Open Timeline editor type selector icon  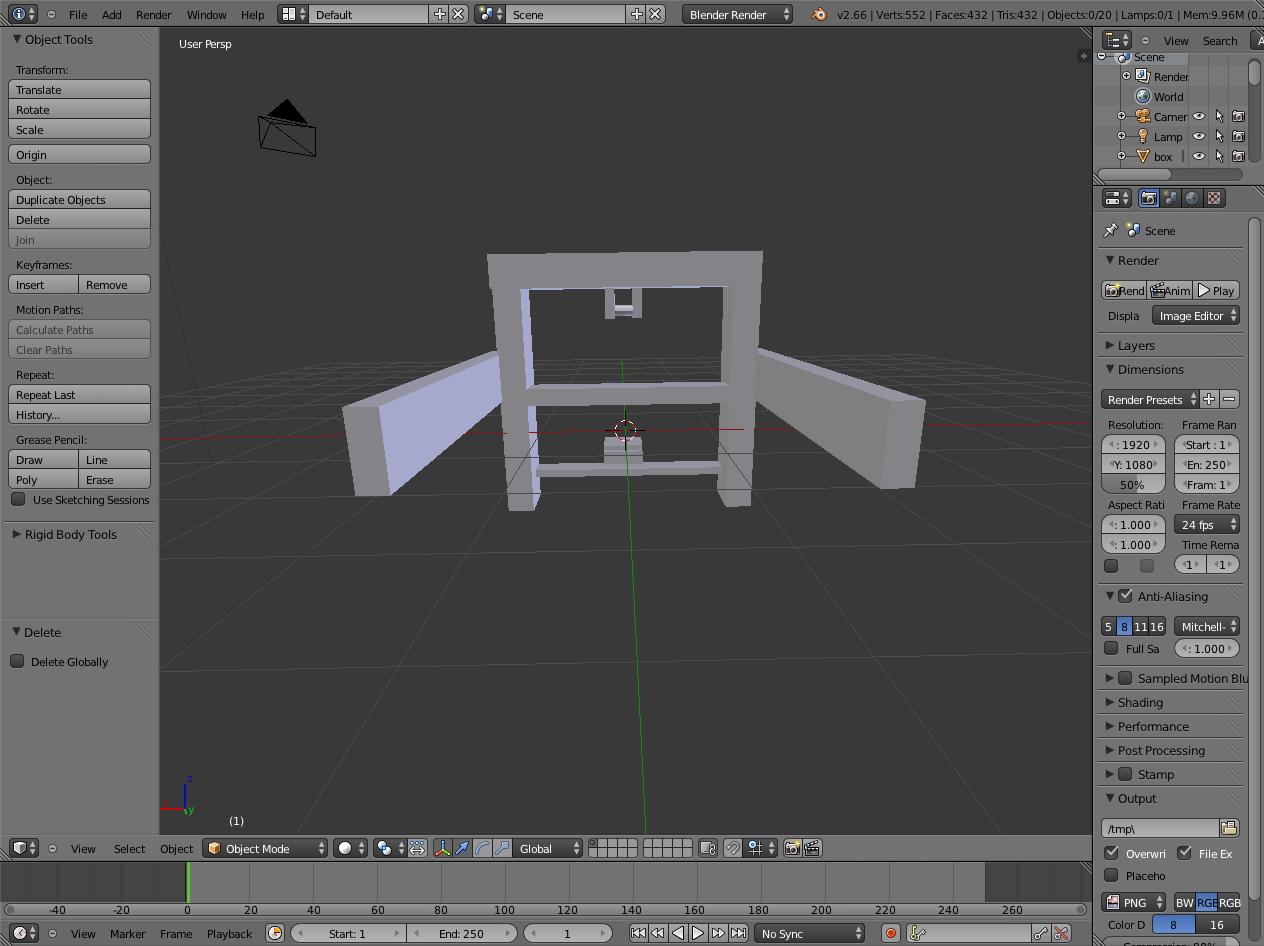24,933
